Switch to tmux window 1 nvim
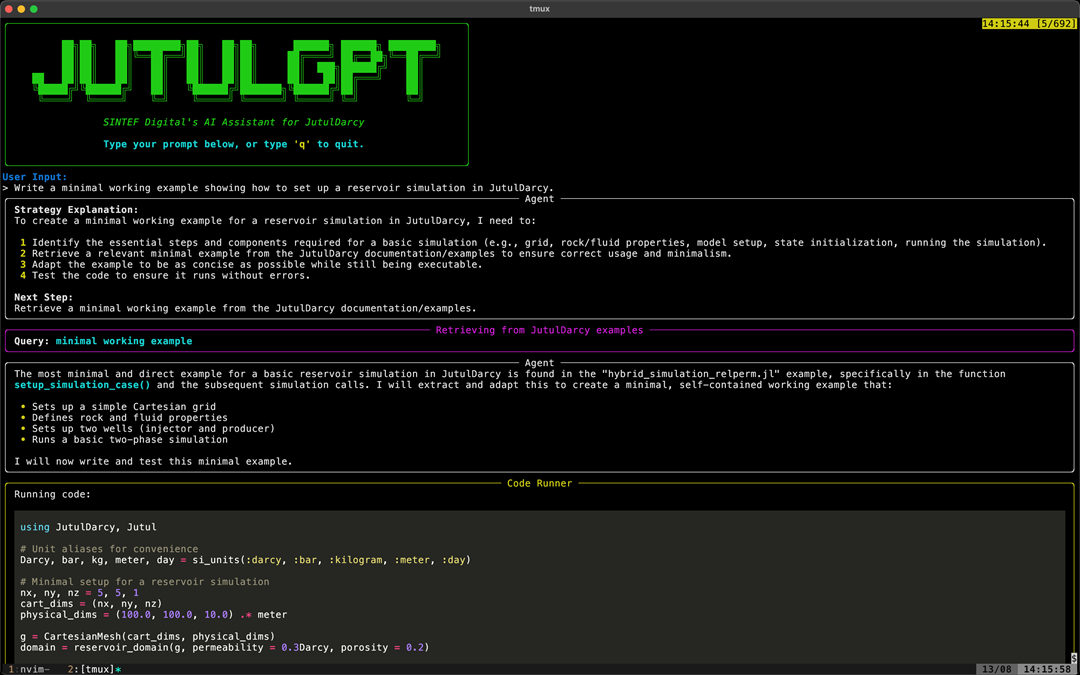 point(30,668)
